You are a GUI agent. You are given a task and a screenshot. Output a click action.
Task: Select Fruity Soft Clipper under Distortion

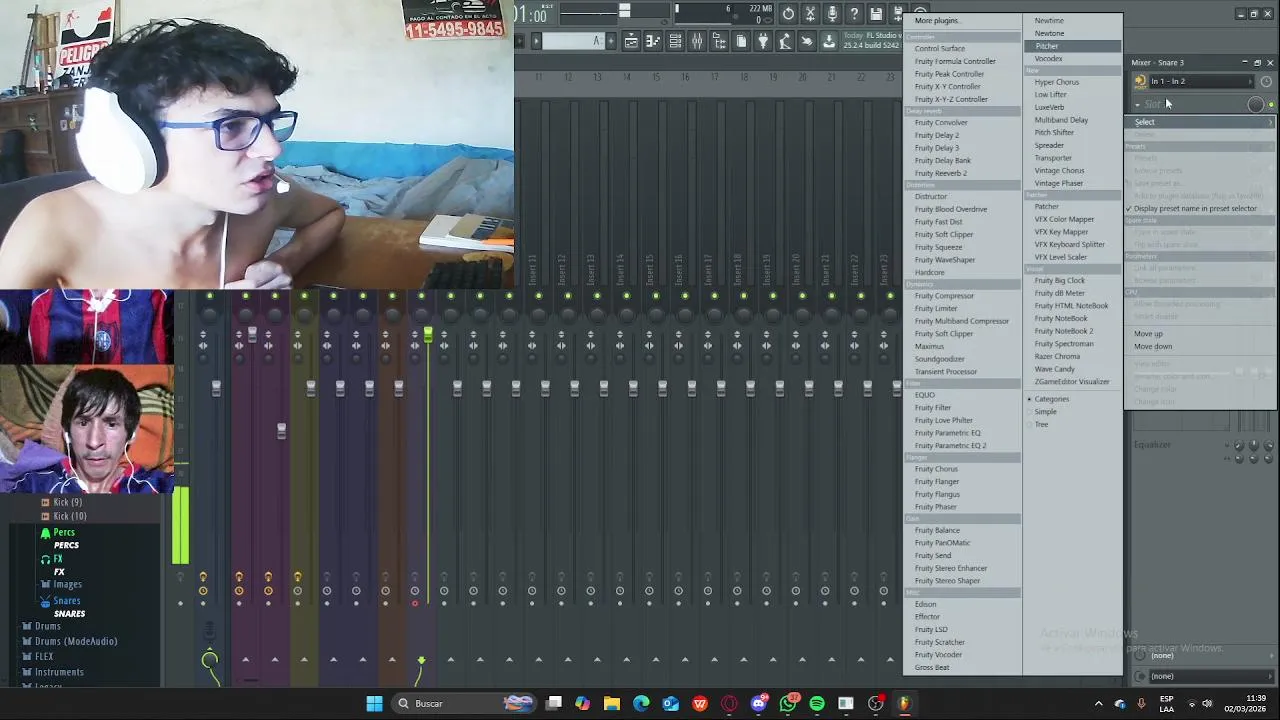pos(944,235)
